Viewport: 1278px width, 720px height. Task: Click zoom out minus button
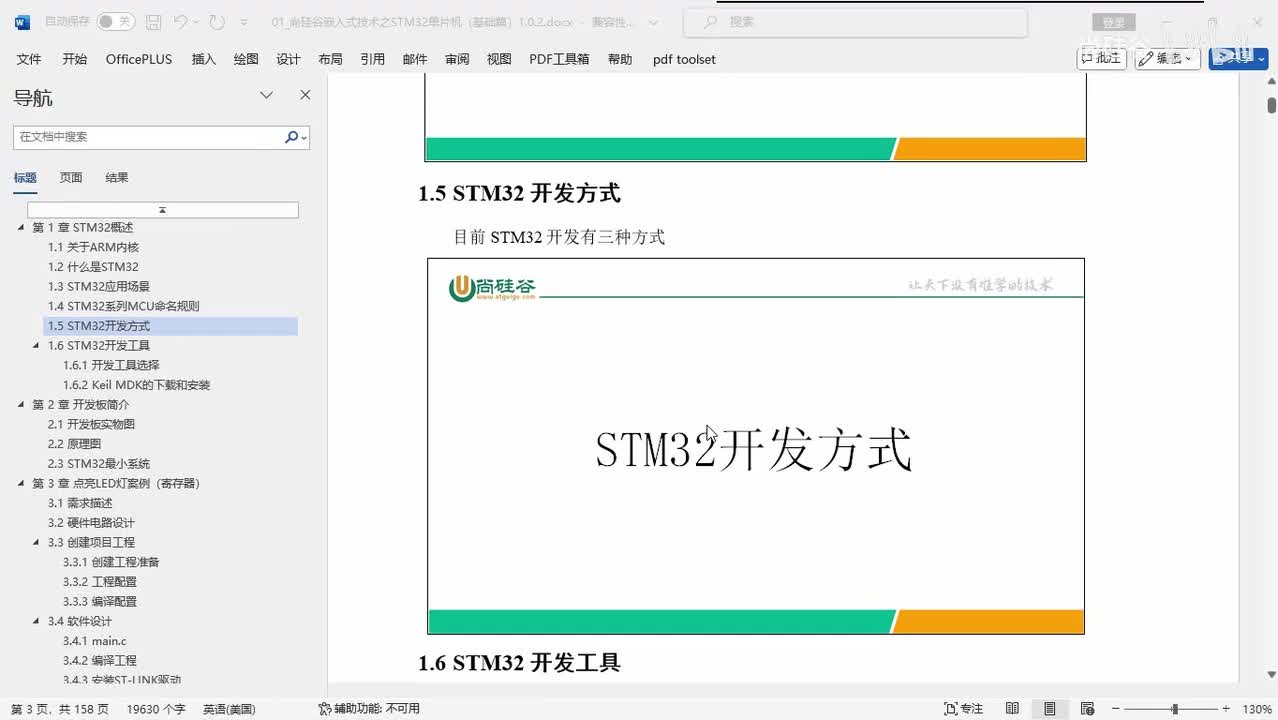coord(1116,708)
